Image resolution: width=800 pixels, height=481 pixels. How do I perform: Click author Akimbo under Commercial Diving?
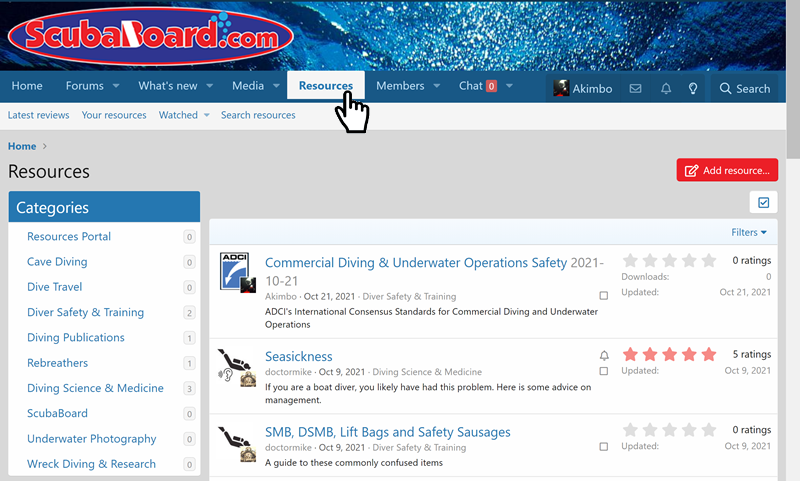point(281,296)
